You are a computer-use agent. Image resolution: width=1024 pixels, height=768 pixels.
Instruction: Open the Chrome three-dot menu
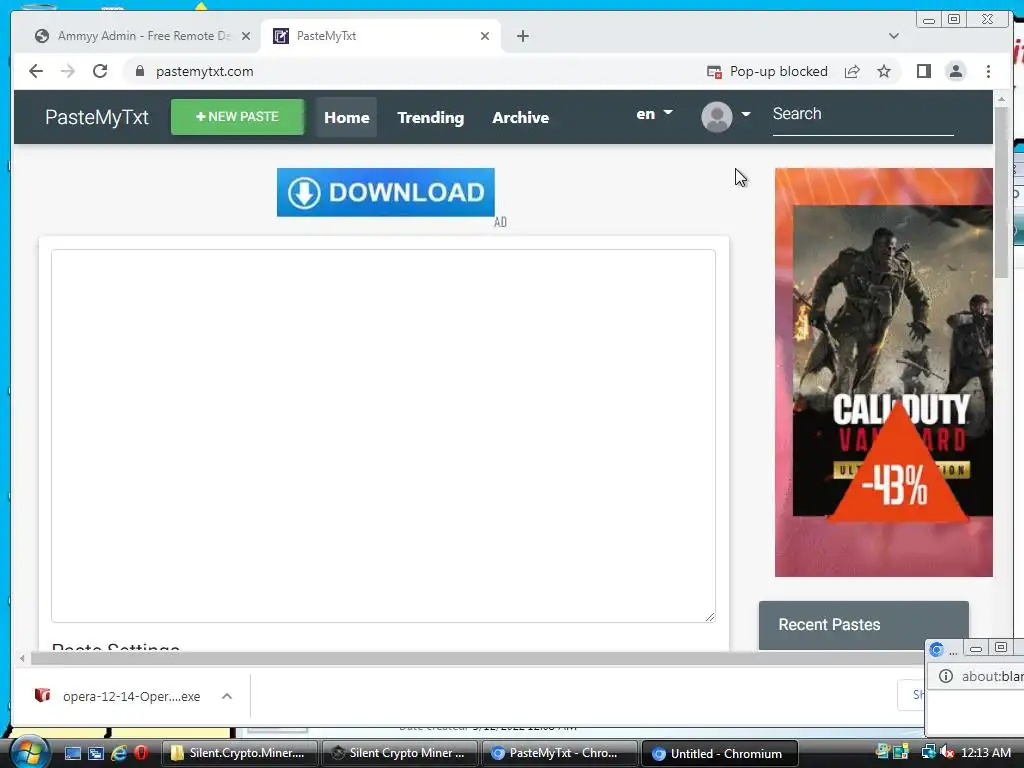988,71
